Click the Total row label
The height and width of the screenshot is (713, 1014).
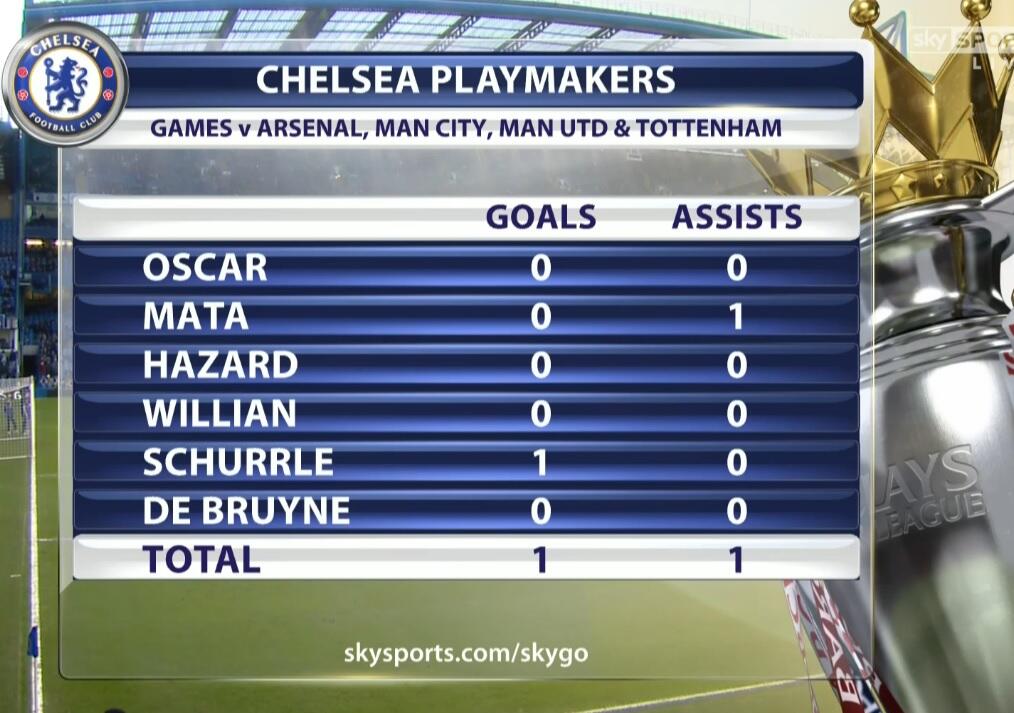[x=201, y=559]
